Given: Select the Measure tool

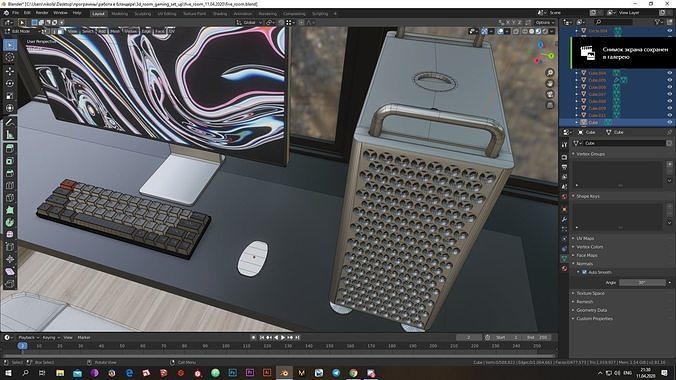Looking at the screenshot, I should 10,135.
